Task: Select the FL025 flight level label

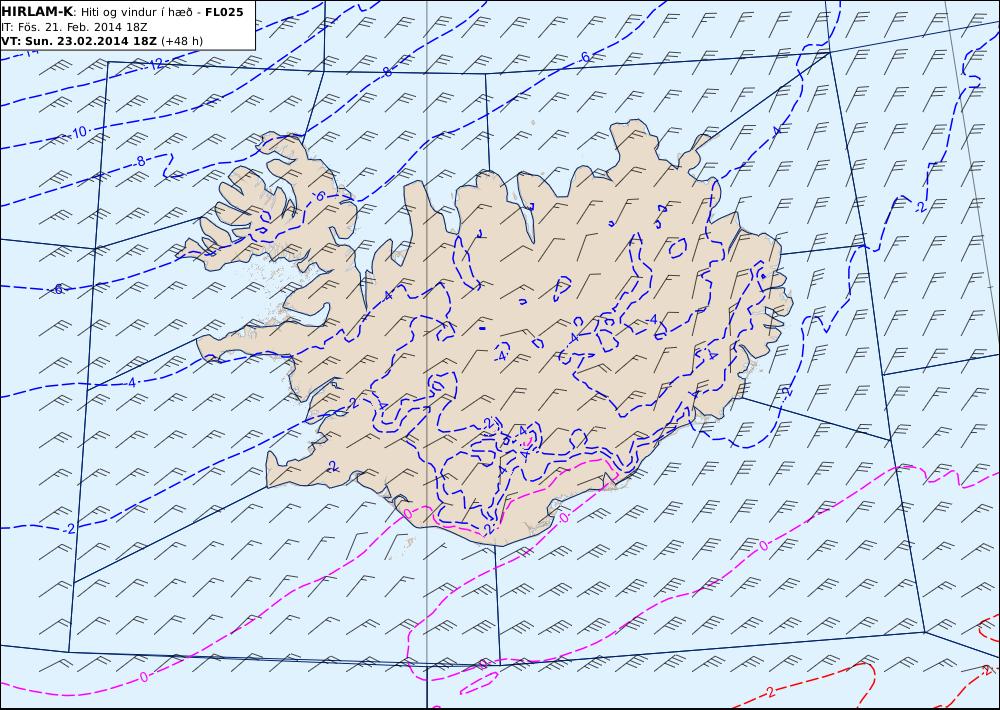Action: point(224,12)
